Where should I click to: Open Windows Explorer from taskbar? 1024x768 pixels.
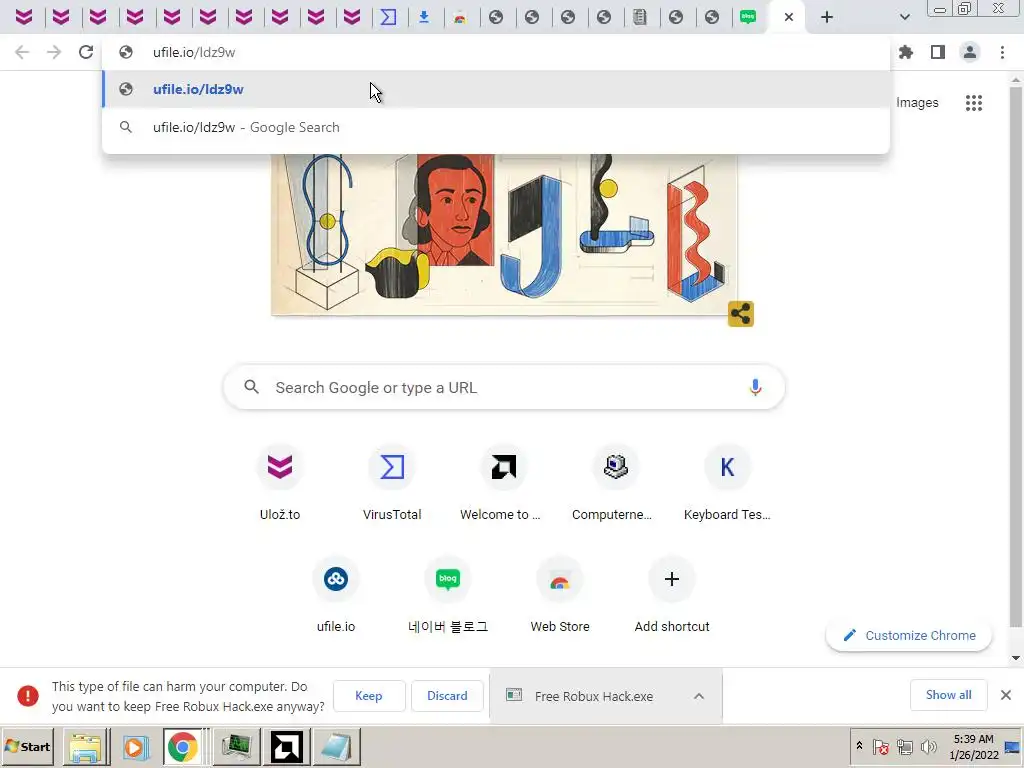86,746
